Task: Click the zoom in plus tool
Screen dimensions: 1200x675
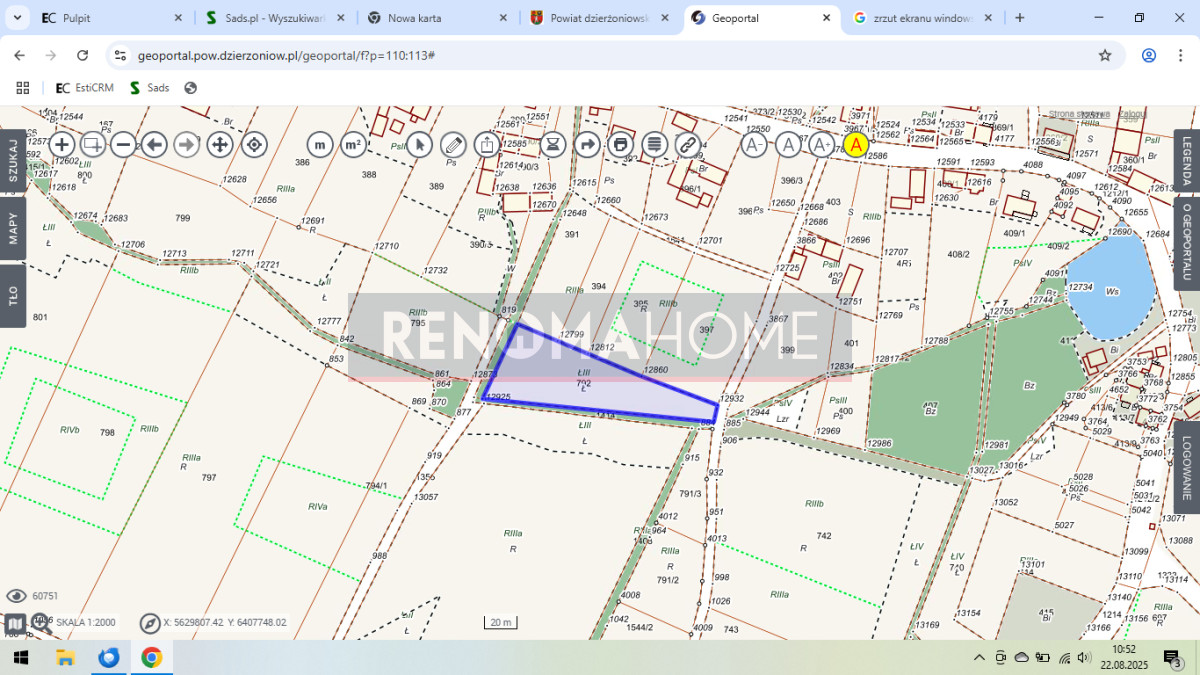Action: point(62,145)
